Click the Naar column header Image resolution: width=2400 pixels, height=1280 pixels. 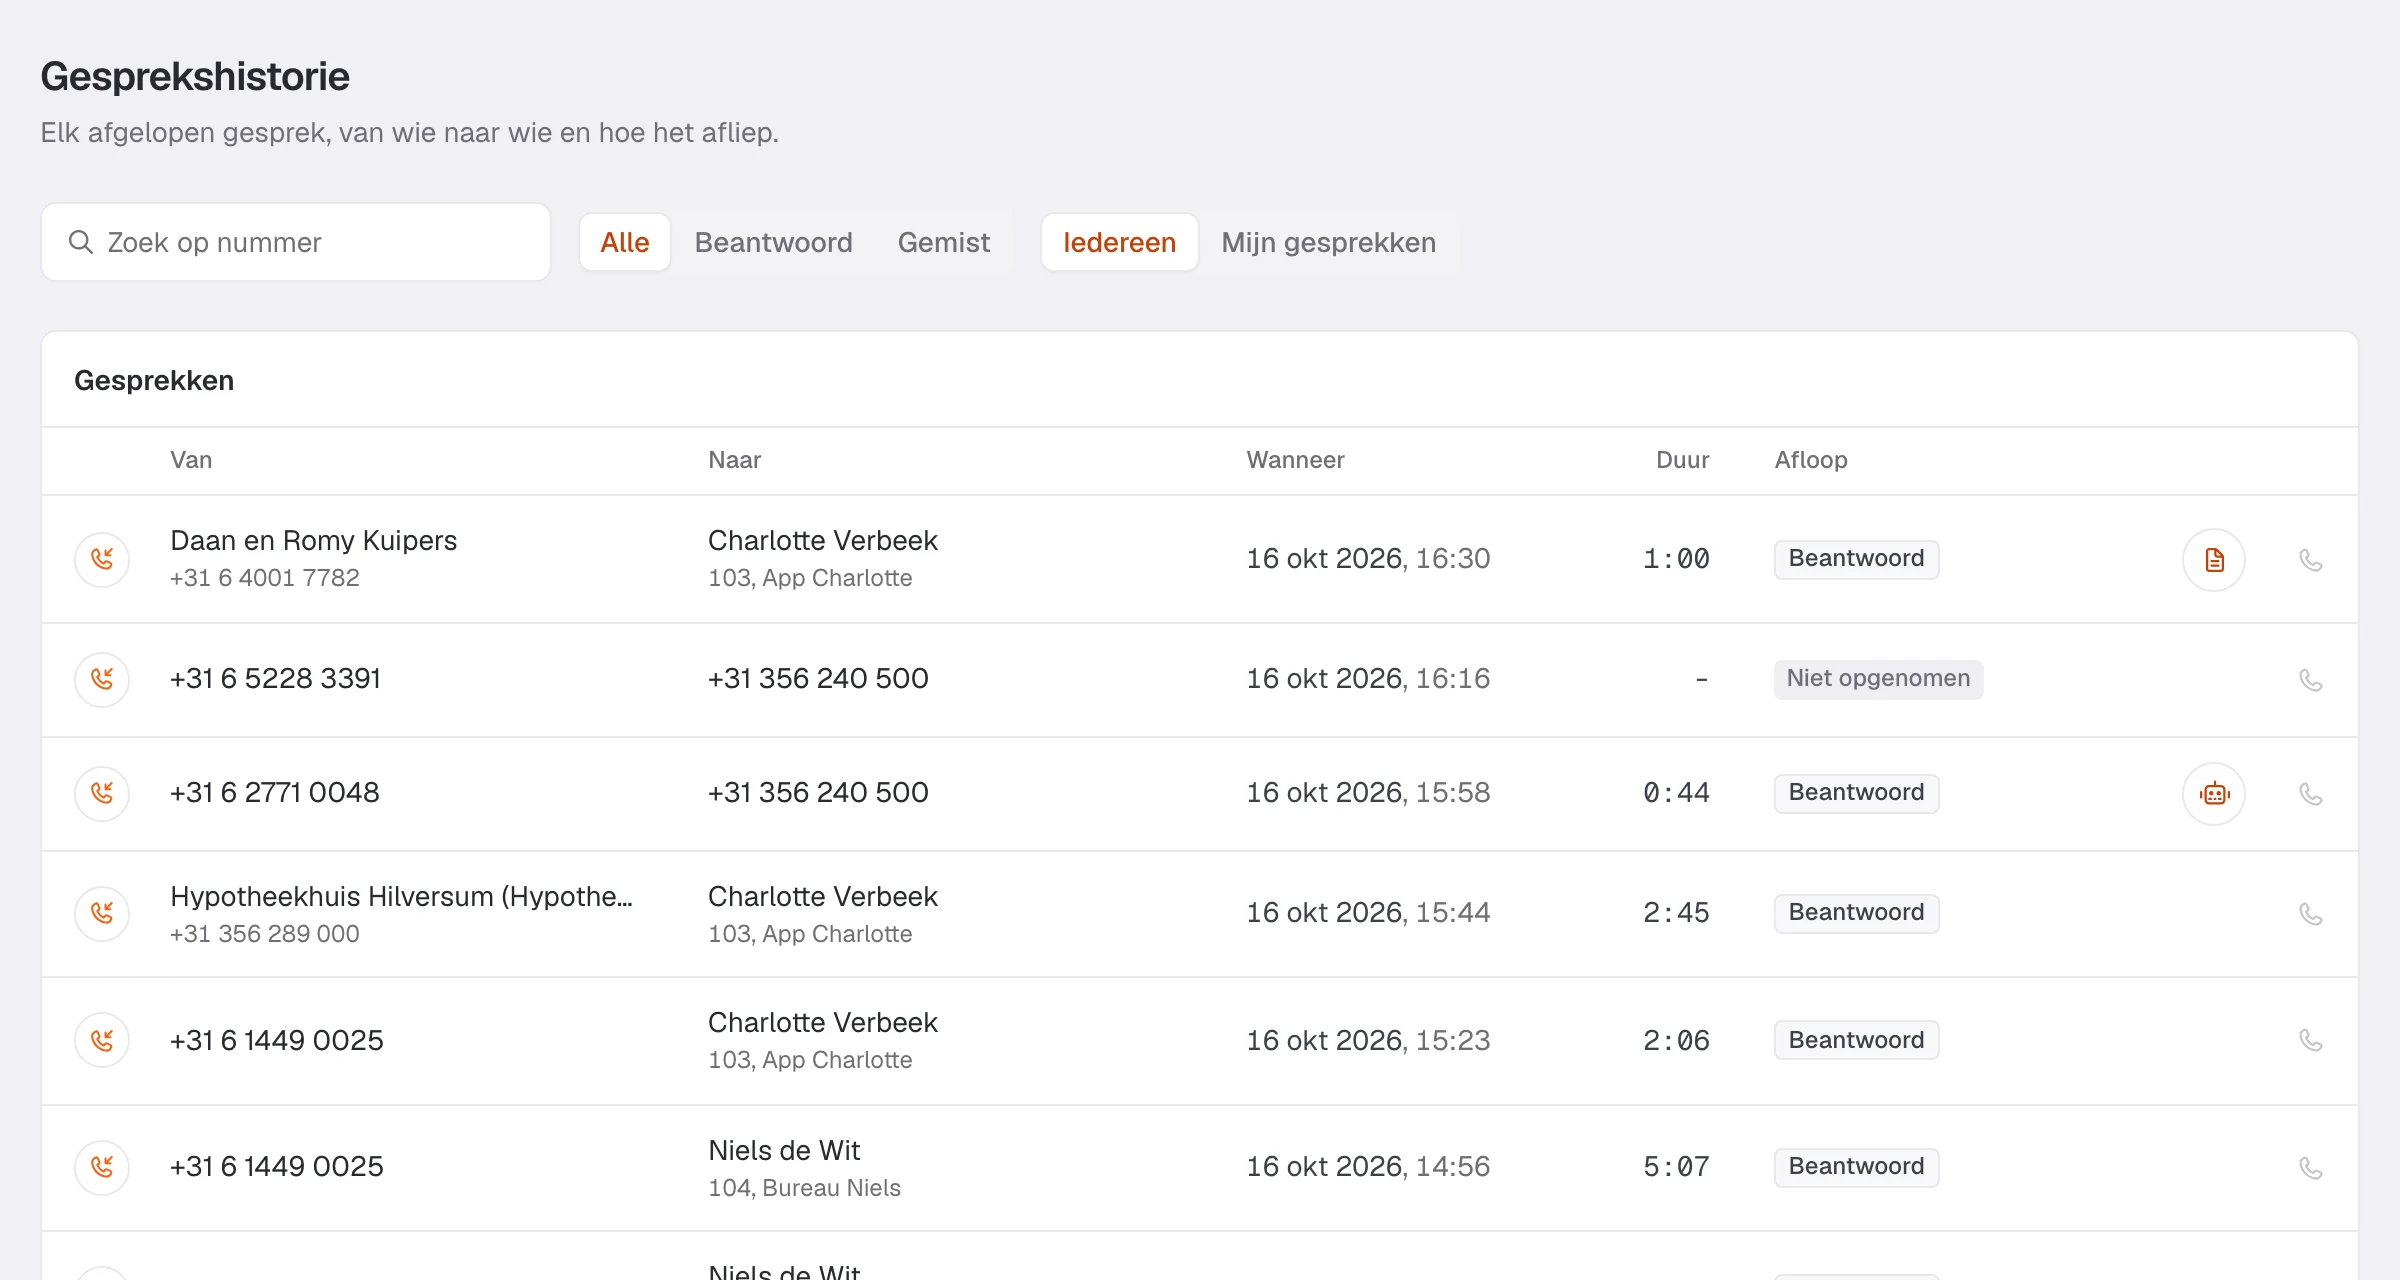pos(734,460)
